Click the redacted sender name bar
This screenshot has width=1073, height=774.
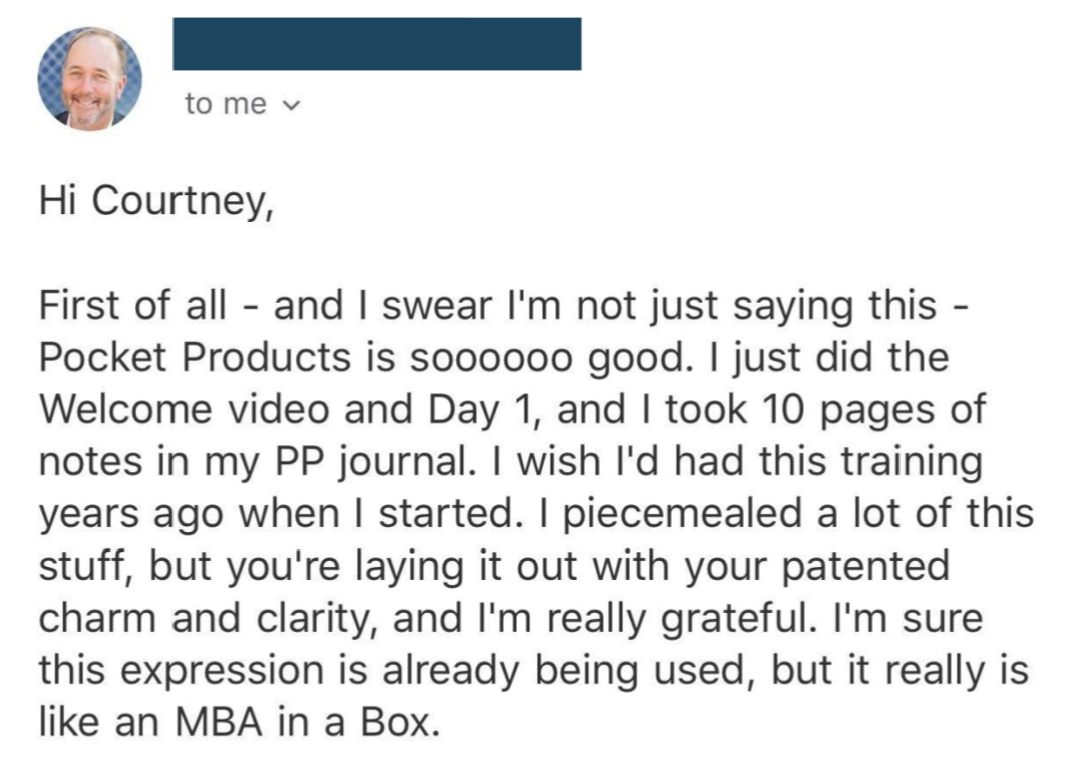click(376, 44)
